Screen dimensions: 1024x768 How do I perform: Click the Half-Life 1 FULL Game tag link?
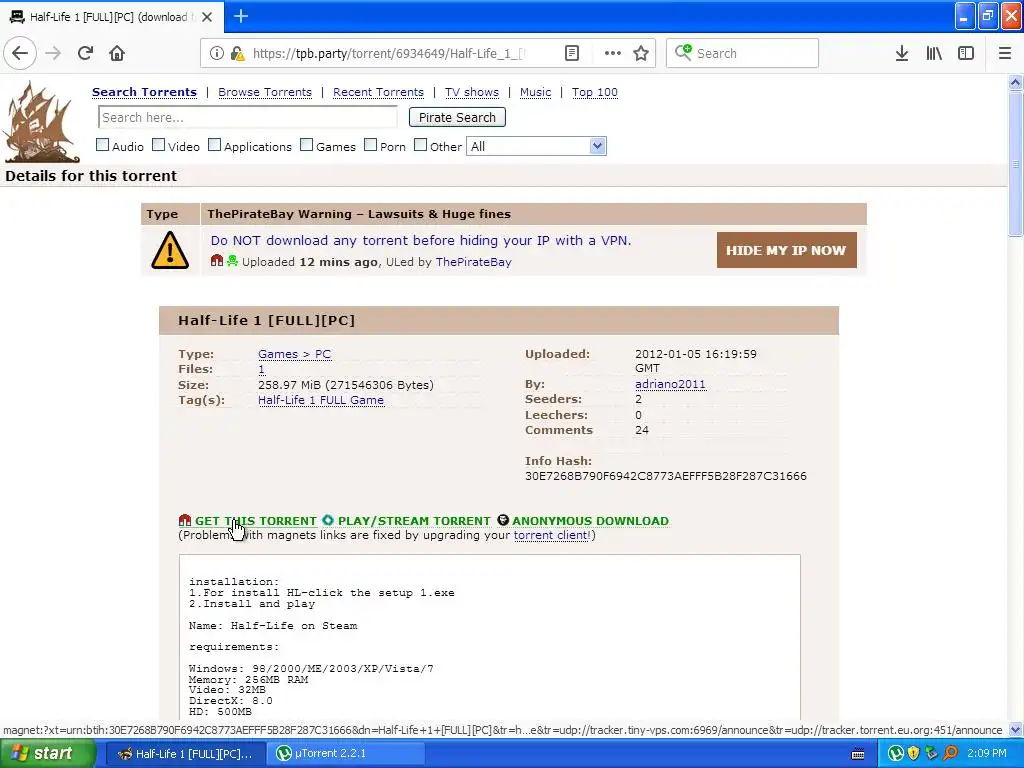point(321,400)
